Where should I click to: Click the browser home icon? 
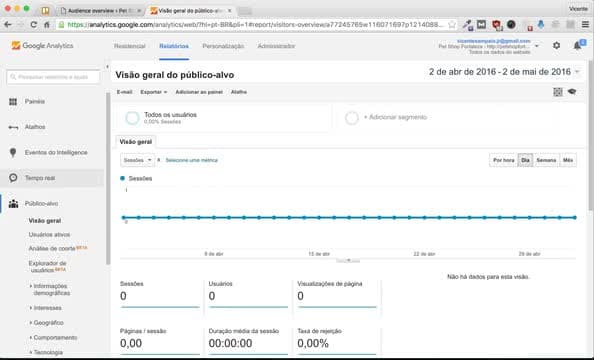point(47,25)
